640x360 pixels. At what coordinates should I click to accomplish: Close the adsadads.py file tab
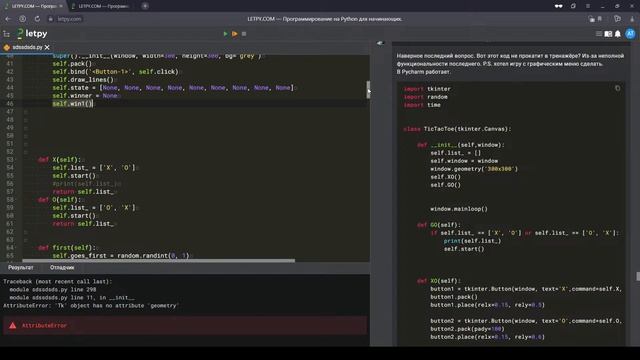47,47
